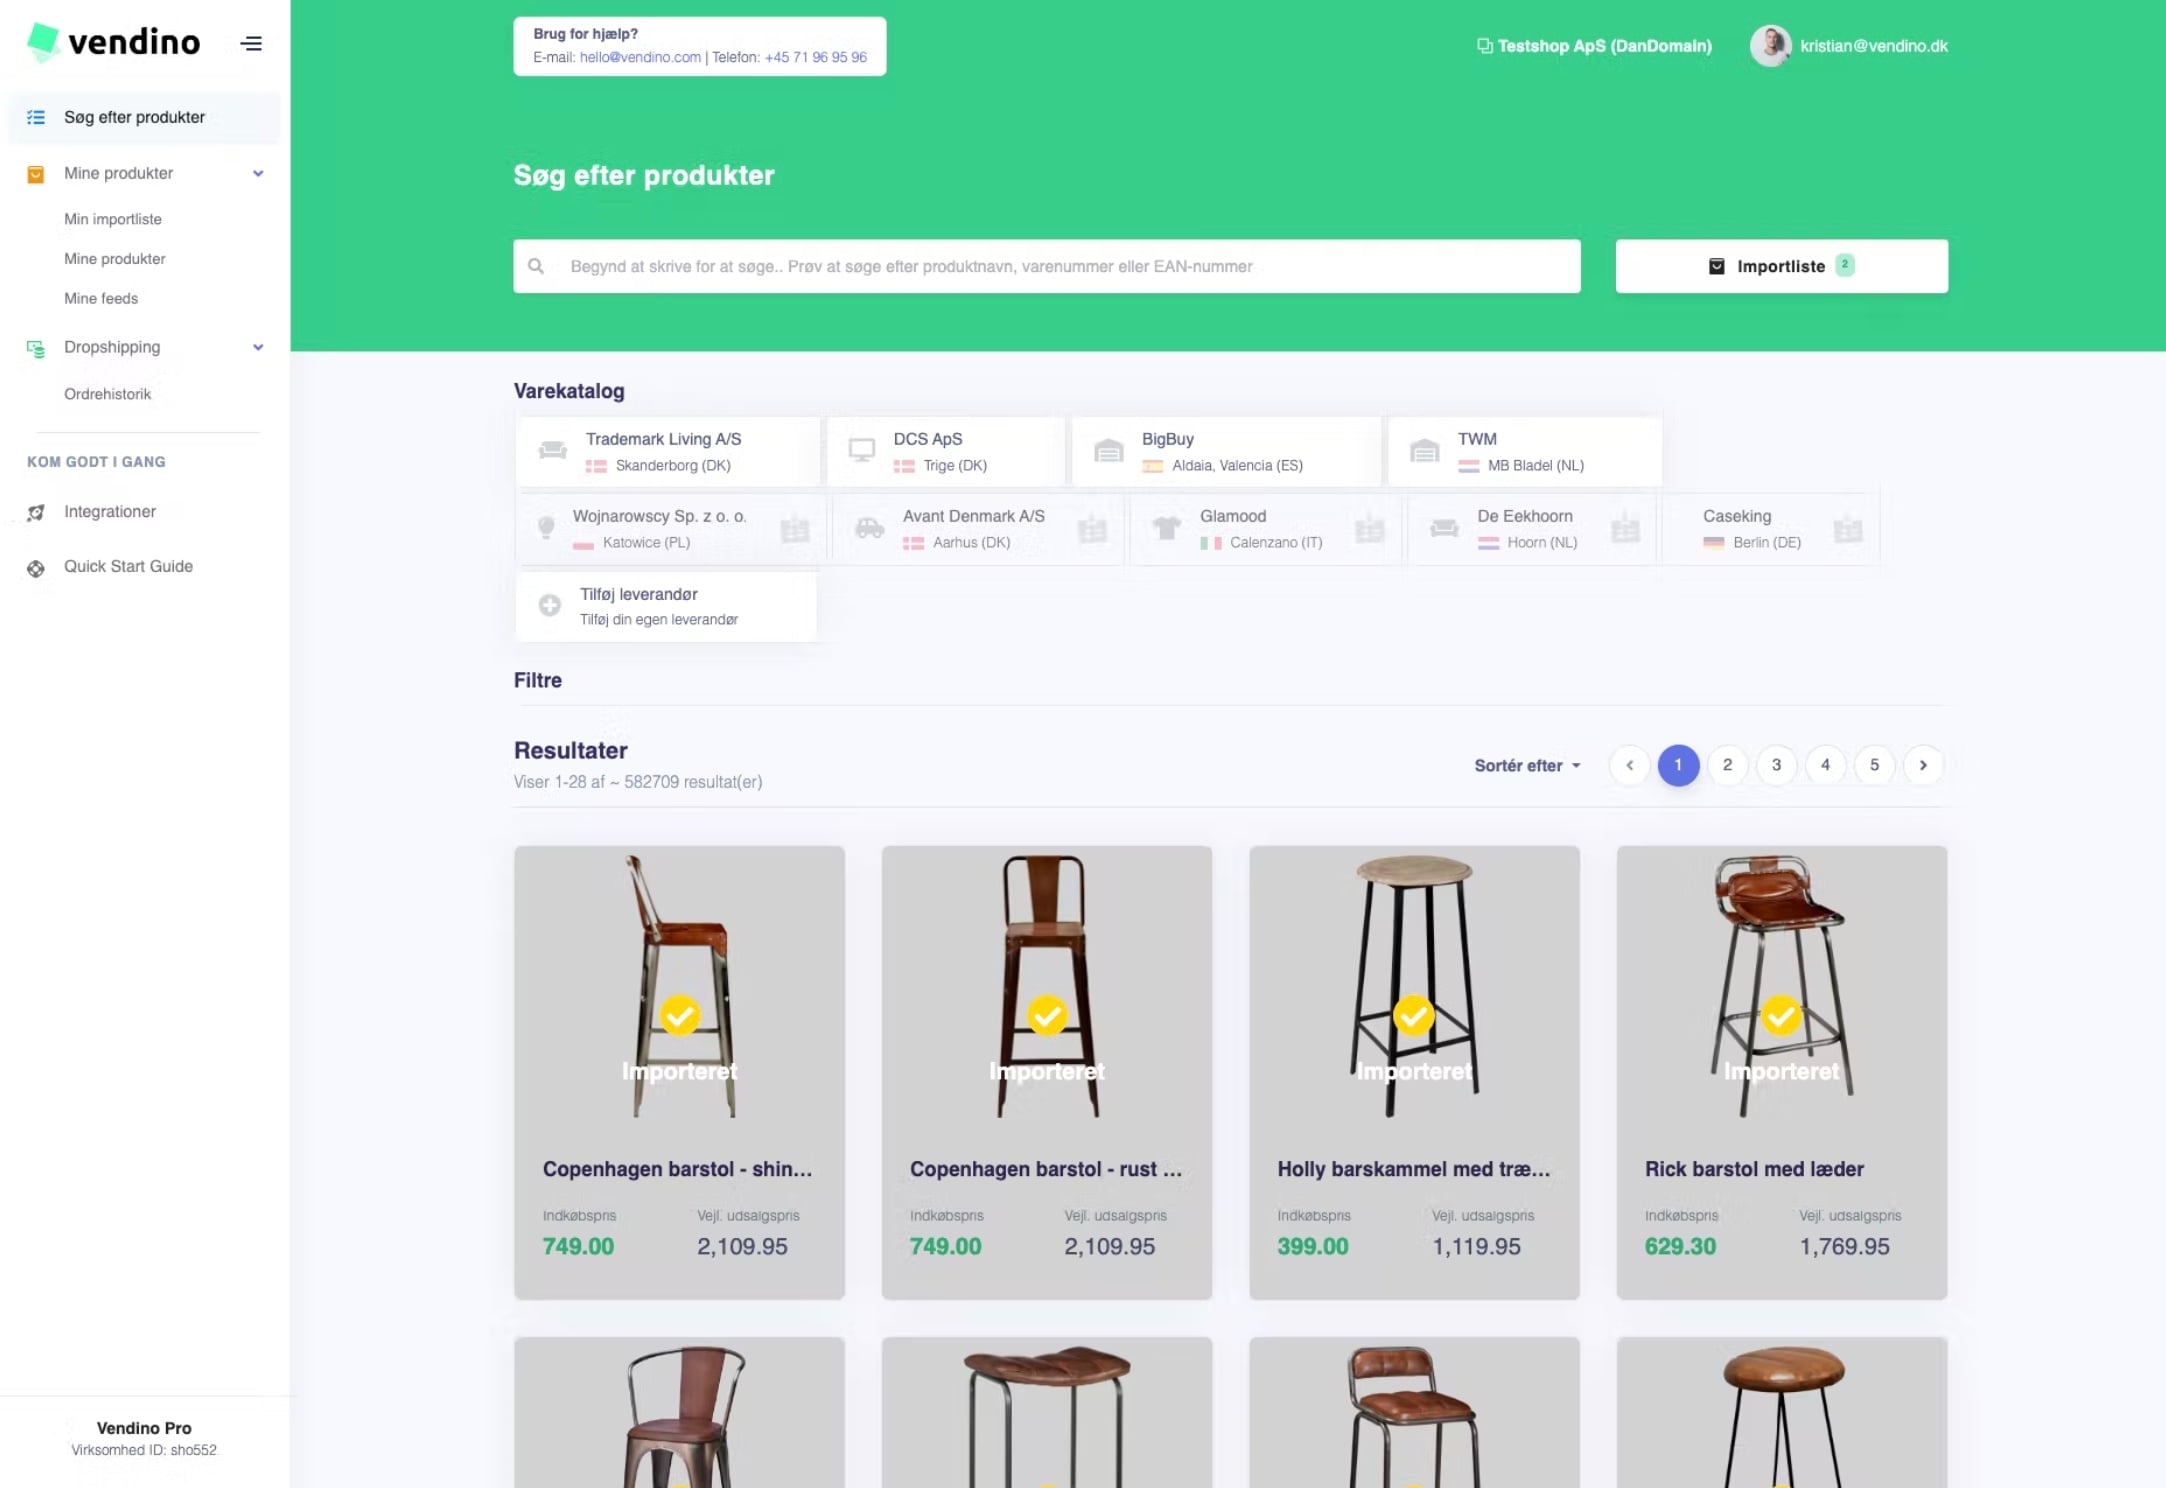Click the hamburger menu collapse icon
2166x1488 pixels.
pyautogui.click(x=251, y=43)
